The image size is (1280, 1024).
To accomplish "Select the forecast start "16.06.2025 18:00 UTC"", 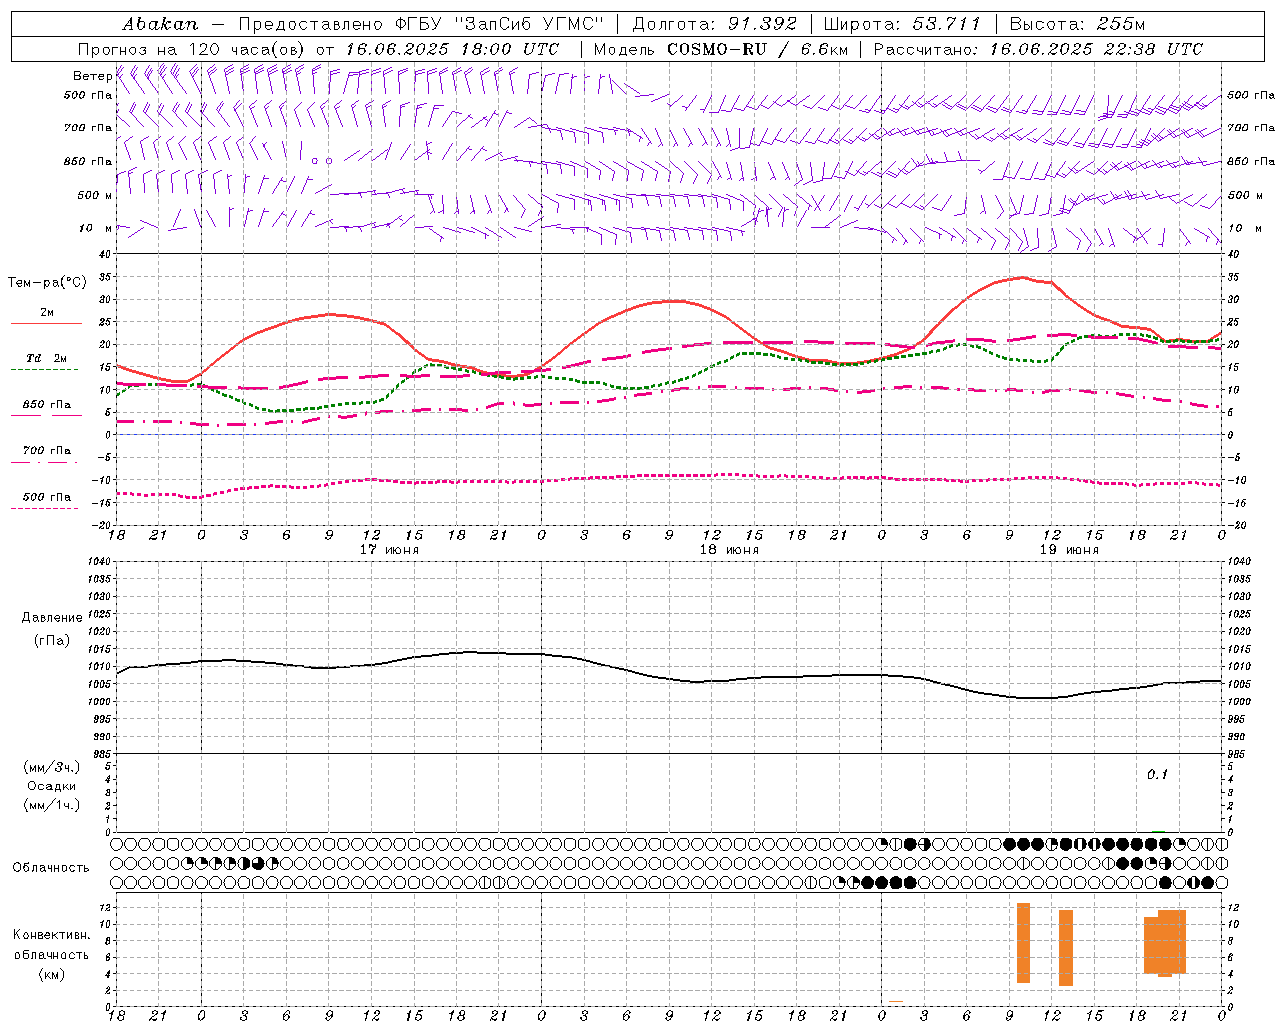I will (452, 49).
